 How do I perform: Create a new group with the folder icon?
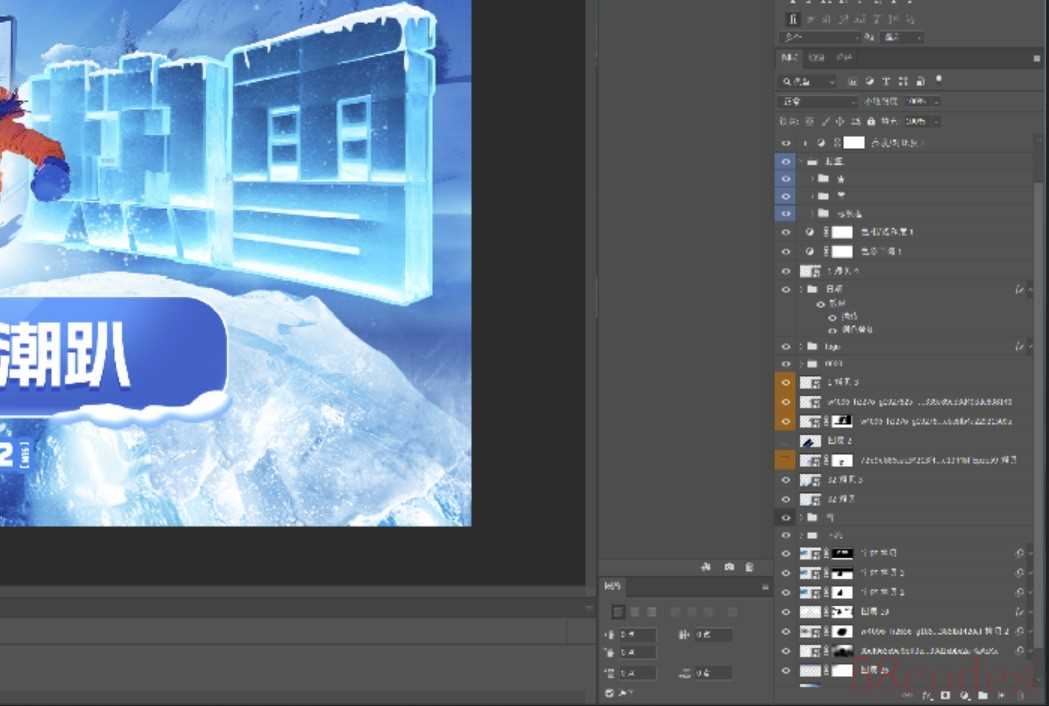[x=983, y=696]
